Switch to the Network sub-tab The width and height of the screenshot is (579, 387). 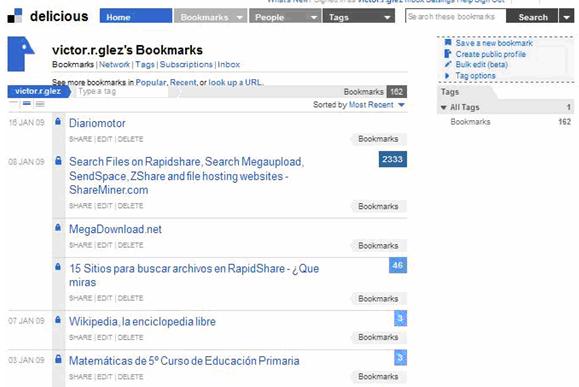(114, 64)
